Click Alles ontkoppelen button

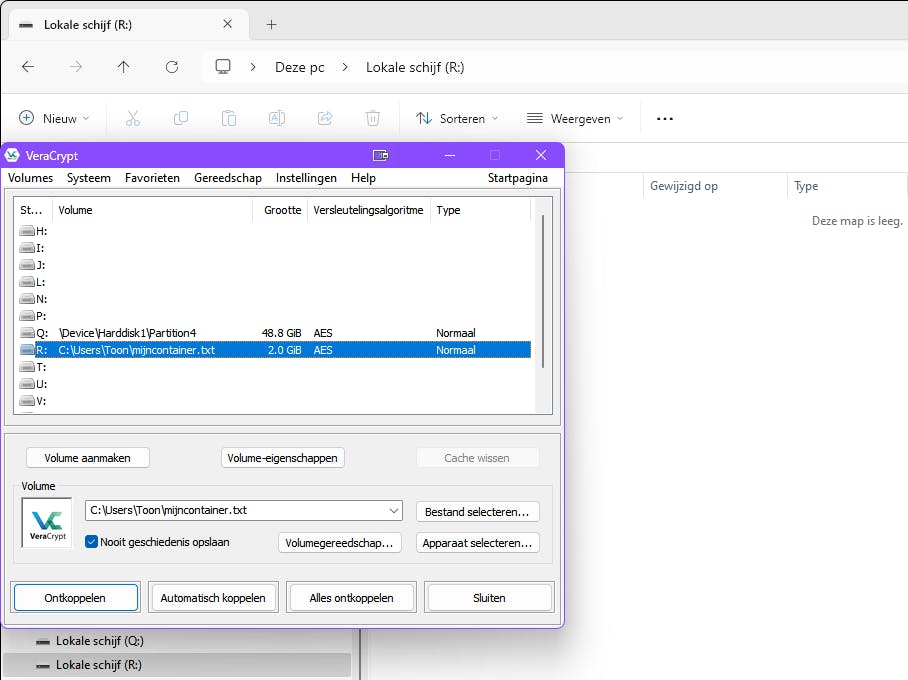point(352,597)
